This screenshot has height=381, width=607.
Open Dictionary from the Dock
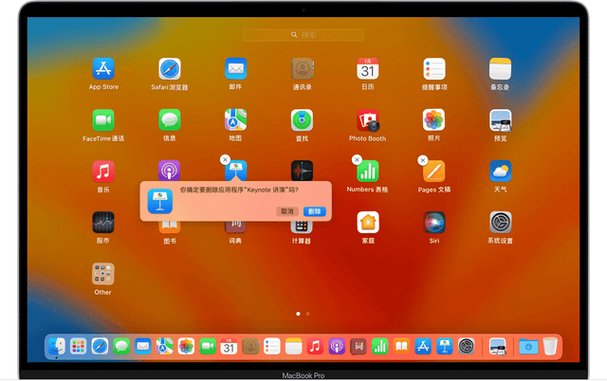[x=358, y=346]
